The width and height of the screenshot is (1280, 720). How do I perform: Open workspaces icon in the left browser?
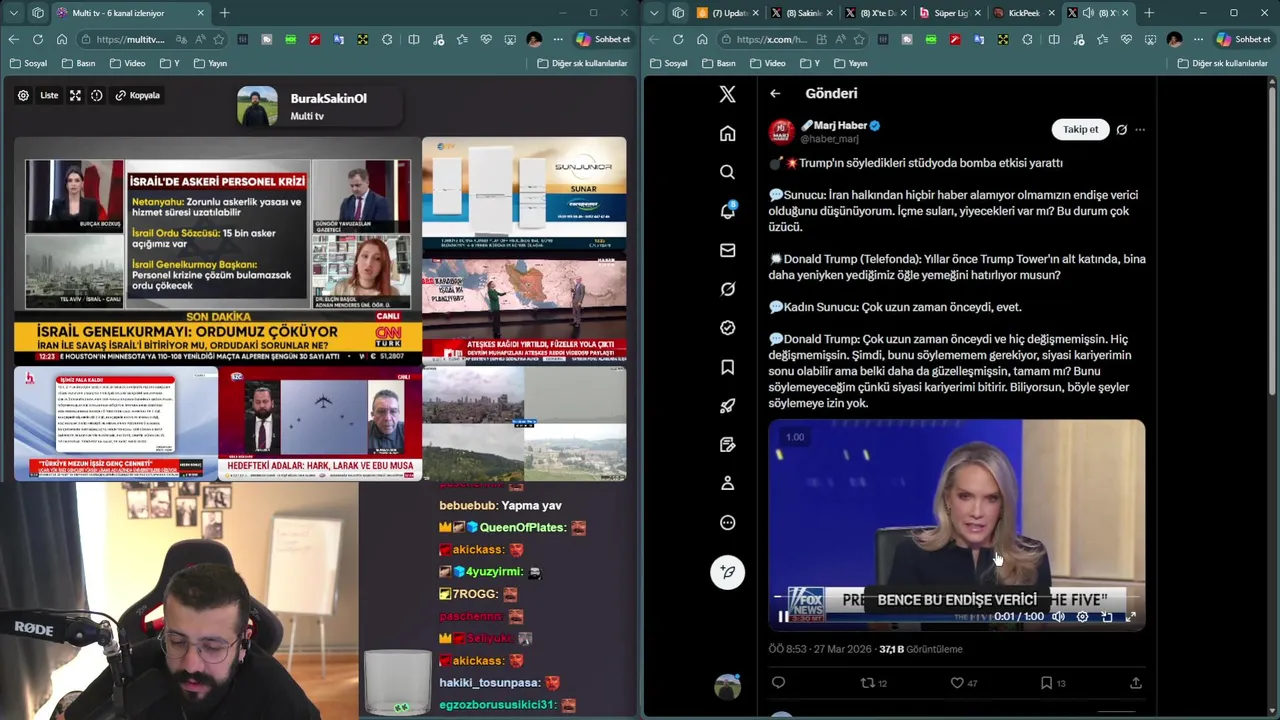click(x=38, y=13)
